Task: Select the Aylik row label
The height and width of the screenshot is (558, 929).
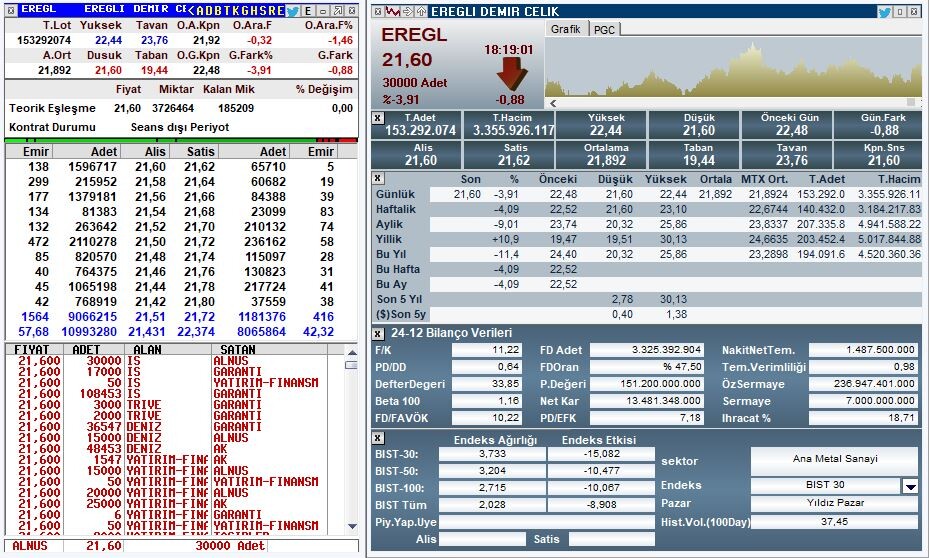Action: (x=389, y=224)
